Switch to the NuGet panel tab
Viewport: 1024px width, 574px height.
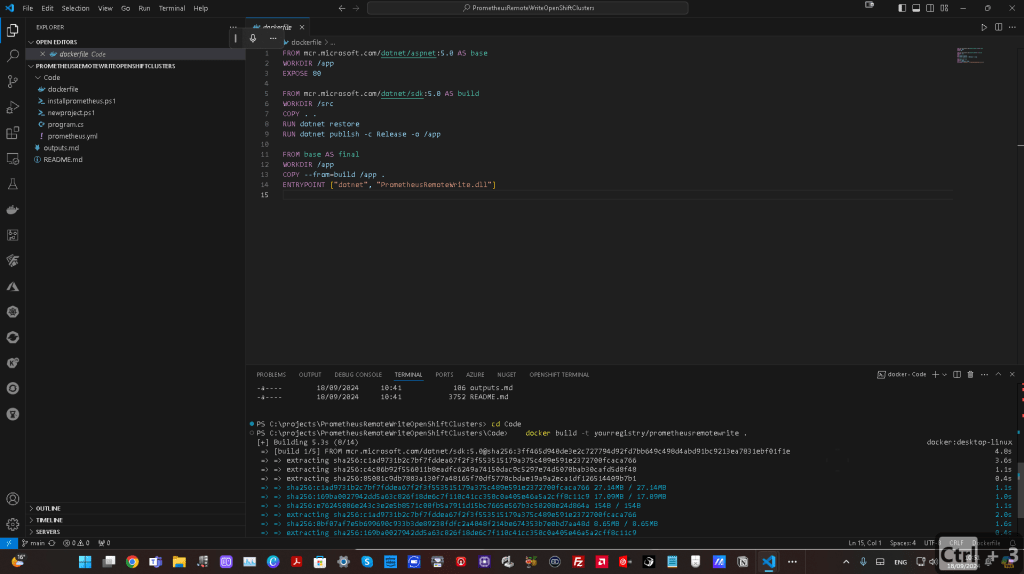pos(506,375)
